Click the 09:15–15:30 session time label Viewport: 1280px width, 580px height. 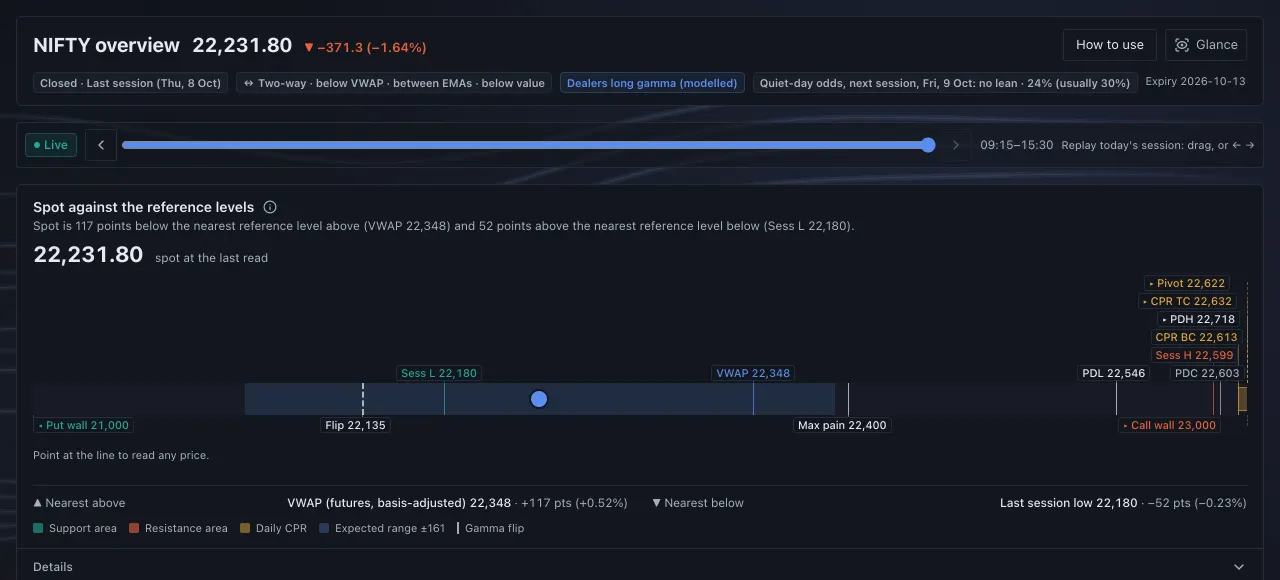point(1017,145)
